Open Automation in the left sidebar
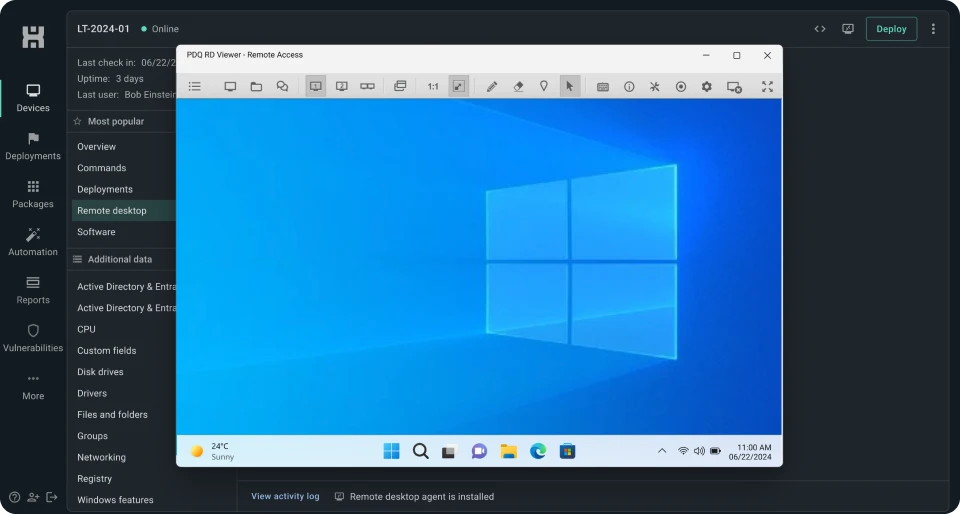960x514 pixels. [x=33, y=242]
